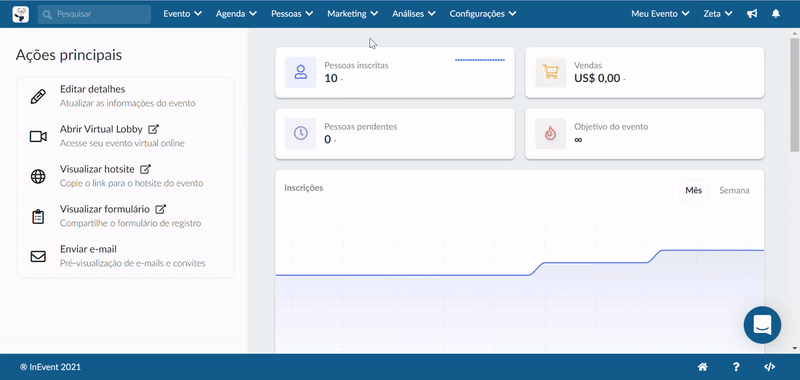
Task: Click scrollbar up arrow
Action: 795,33
